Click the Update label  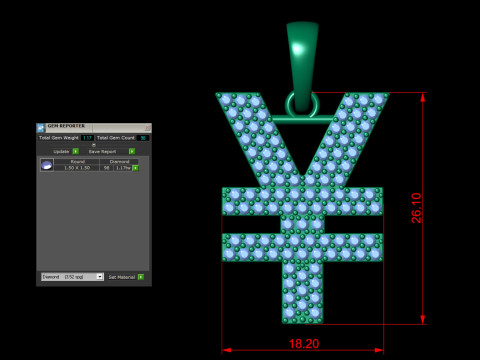(x=61, y=151)
